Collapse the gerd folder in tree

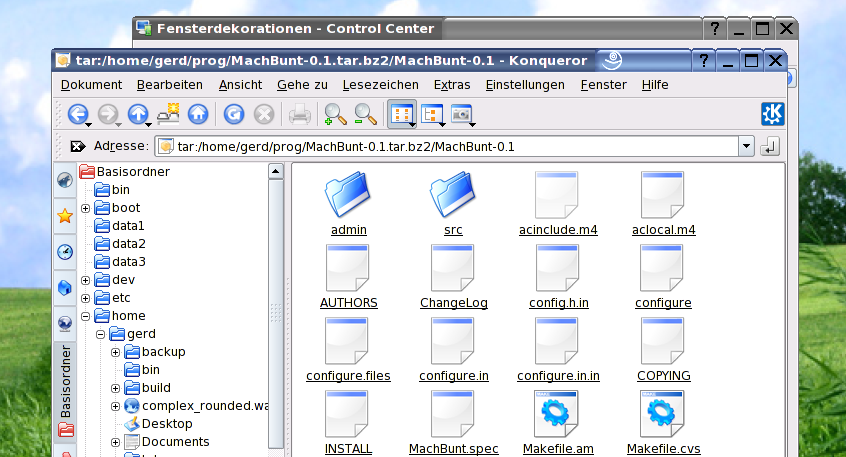[100, 335]
